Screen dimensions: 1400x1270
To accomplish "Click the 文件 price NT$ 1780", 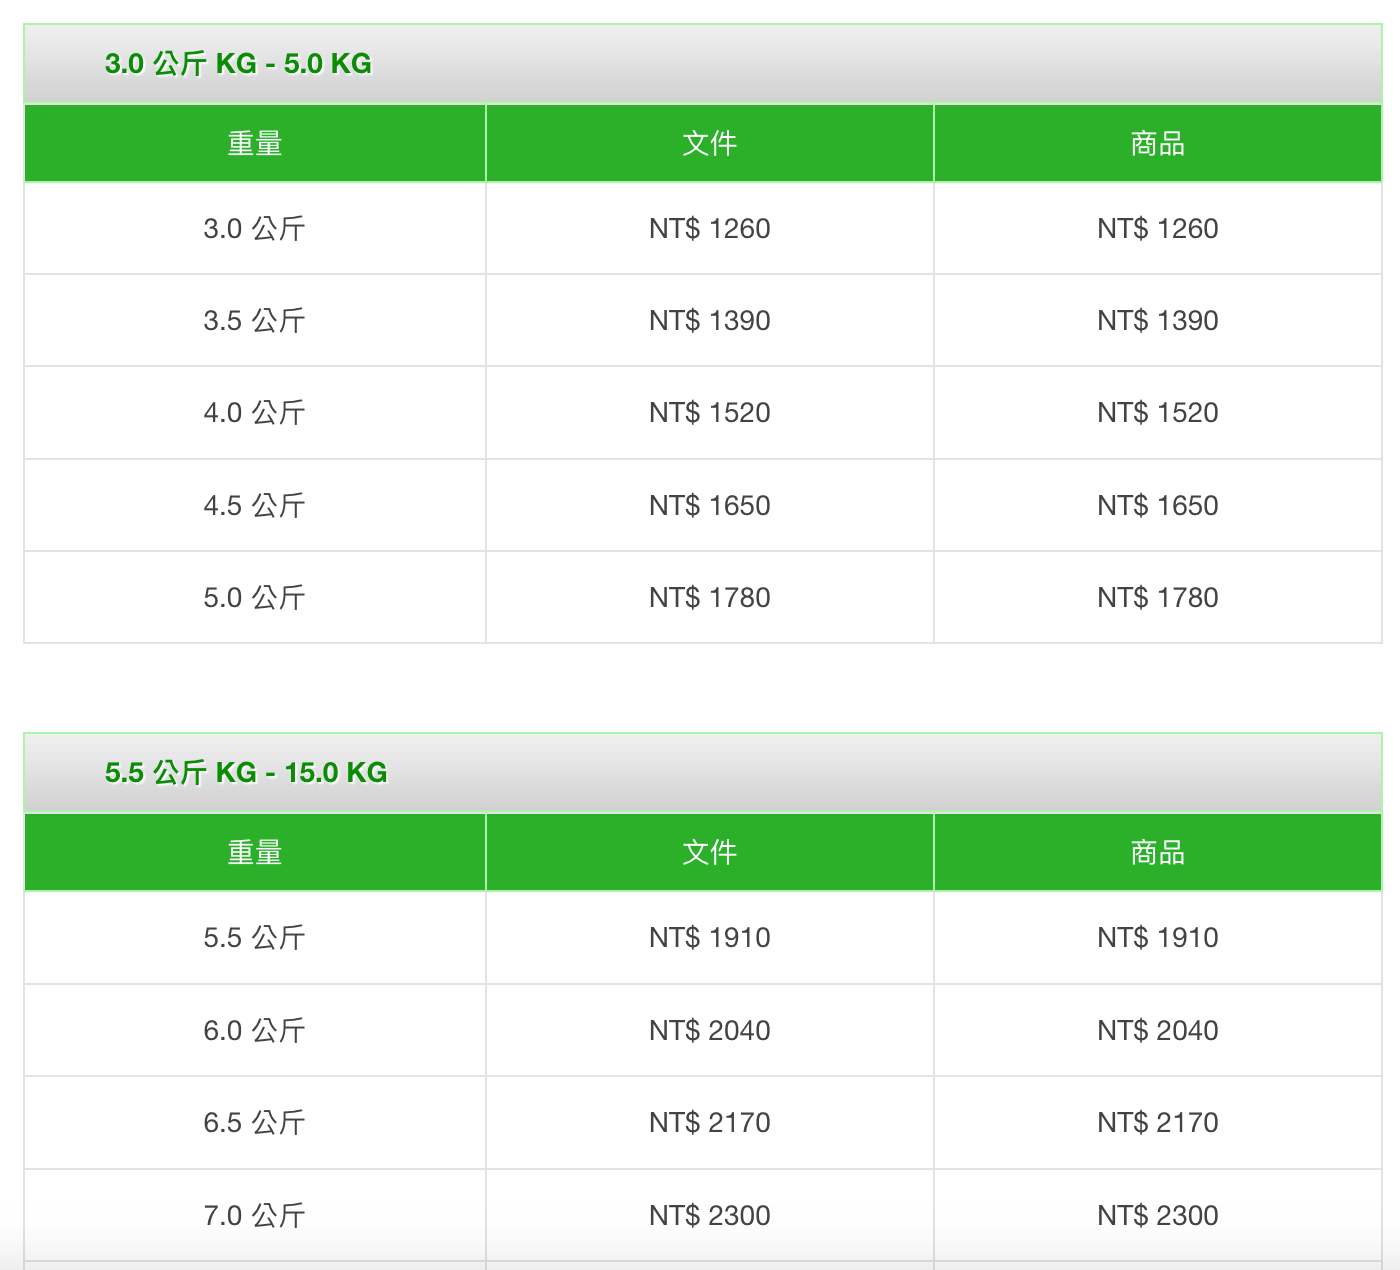I will pos(709,598).
